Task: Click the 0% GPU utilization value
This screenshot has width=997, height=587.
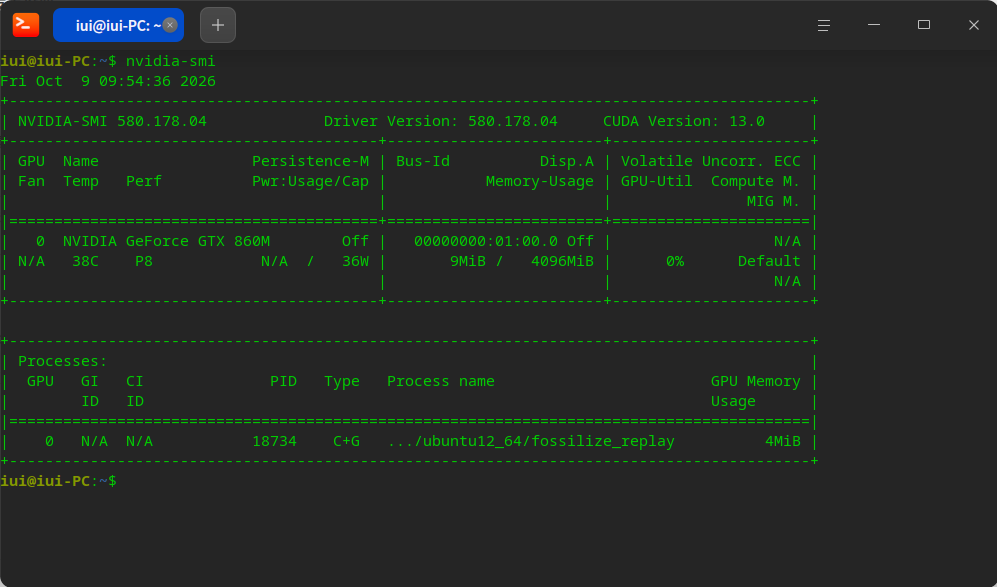Action: tap(675, 261)
